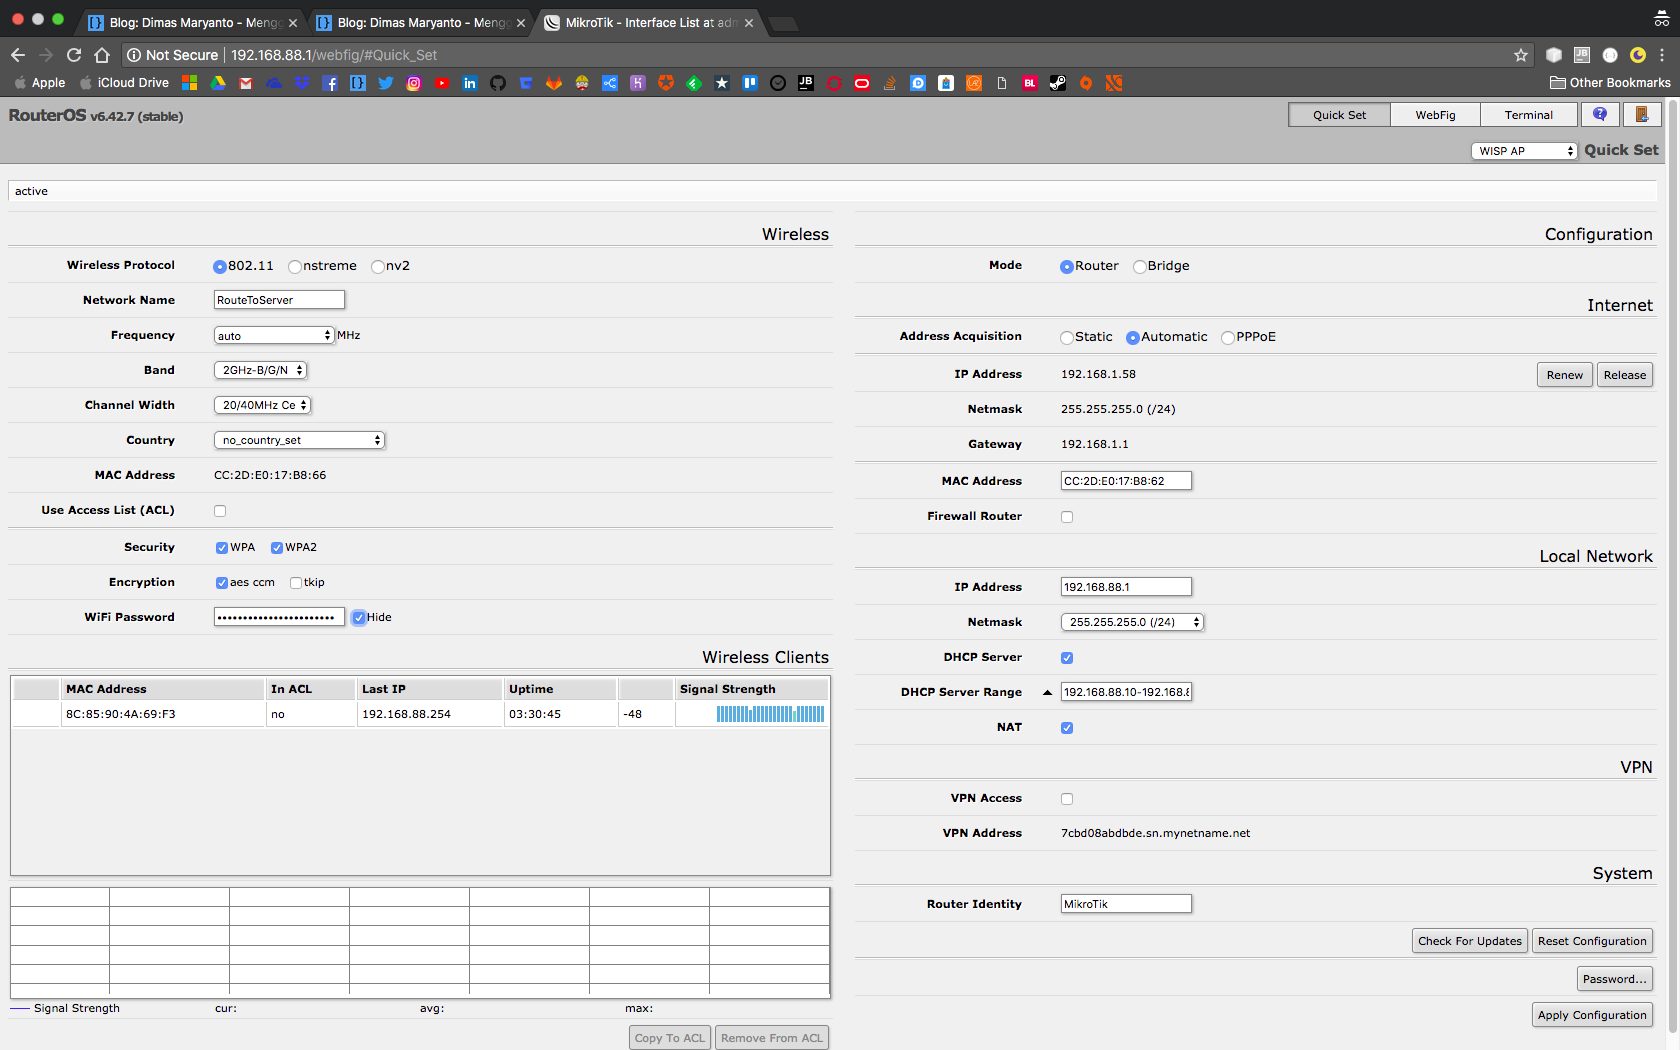Open the Frequency dropdown
The image size is (1680, 1050).
[x=274, y=336]
